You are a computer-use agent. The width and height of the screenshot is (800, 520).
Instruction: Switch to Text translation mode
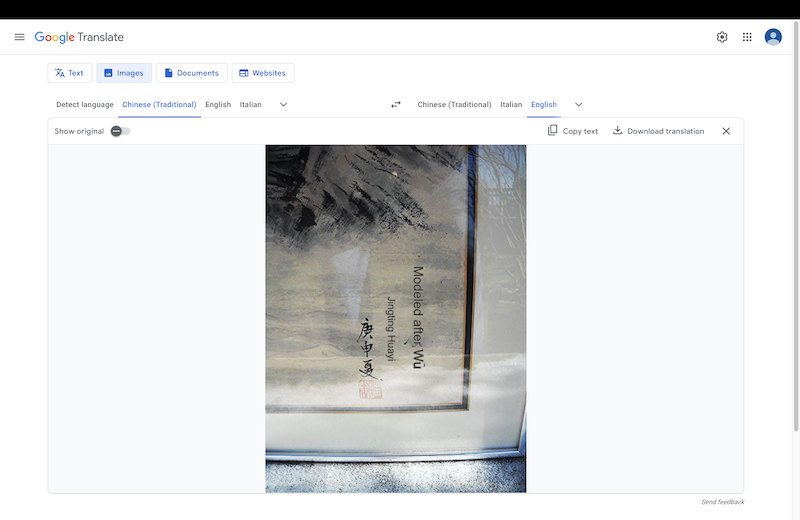click(x=69, y=73)
